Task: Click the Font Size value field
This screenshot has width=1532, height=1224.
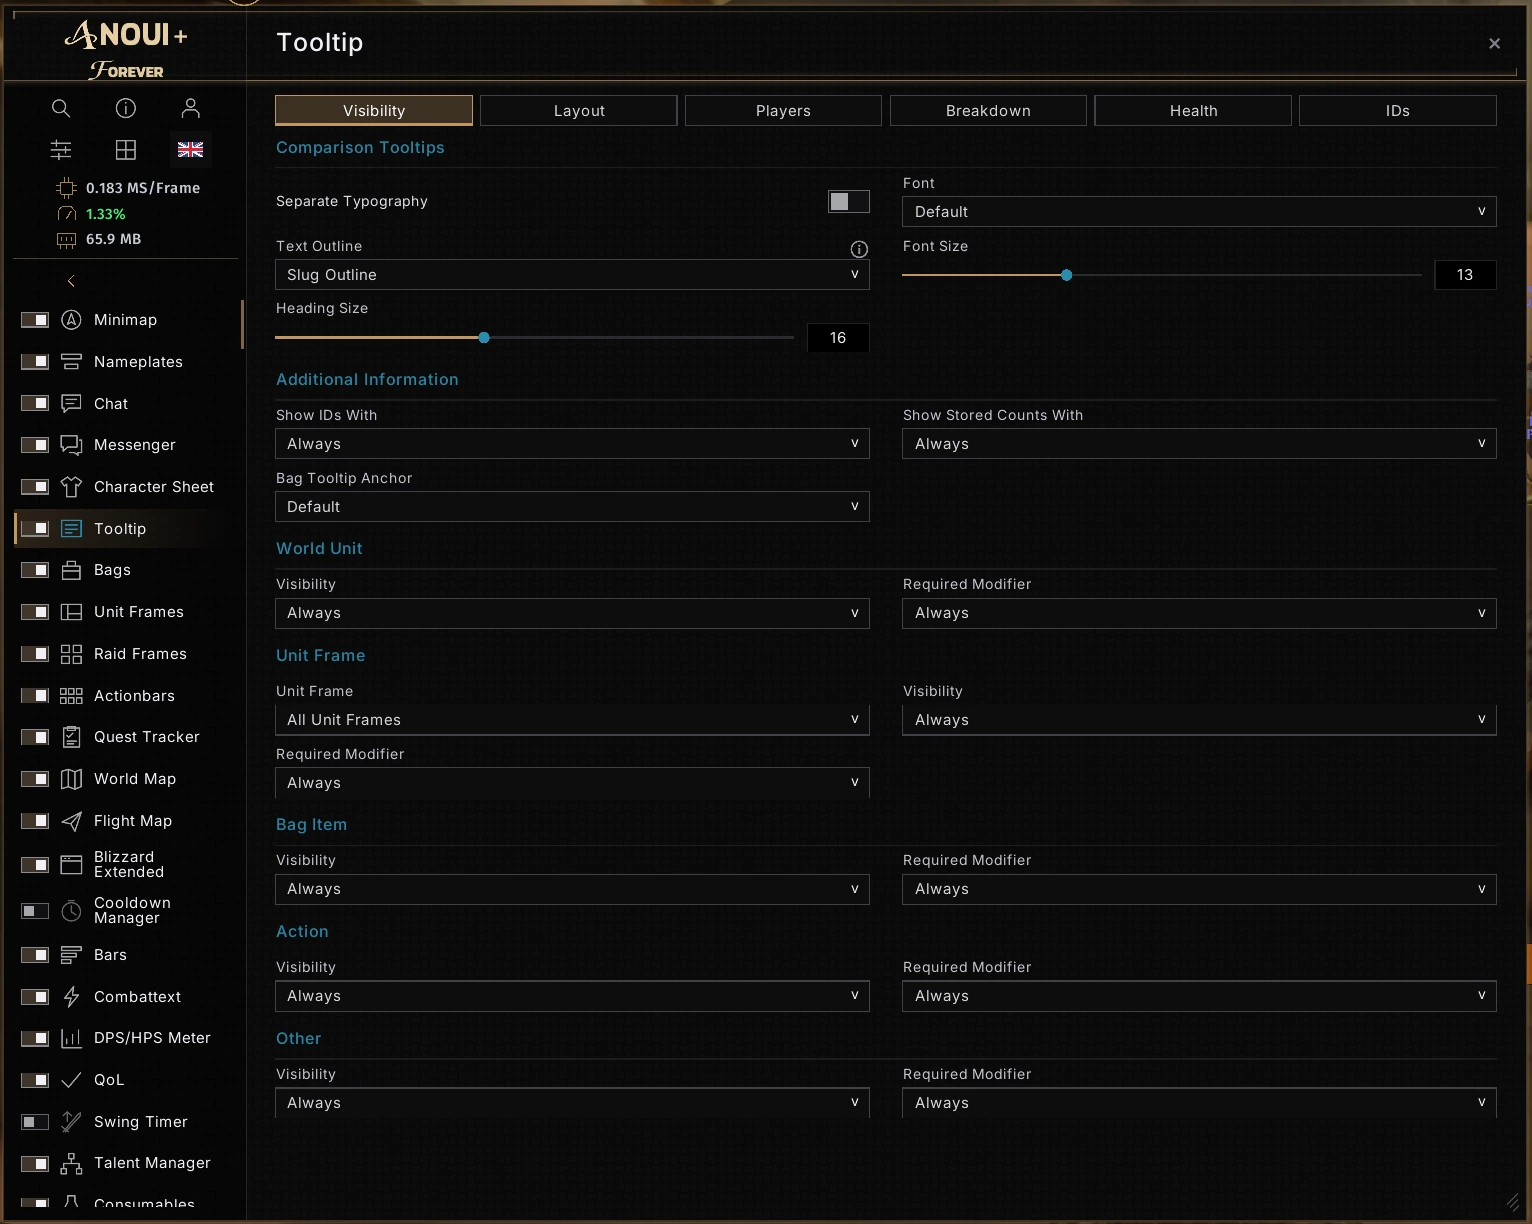Action: tap(1465, 275)
